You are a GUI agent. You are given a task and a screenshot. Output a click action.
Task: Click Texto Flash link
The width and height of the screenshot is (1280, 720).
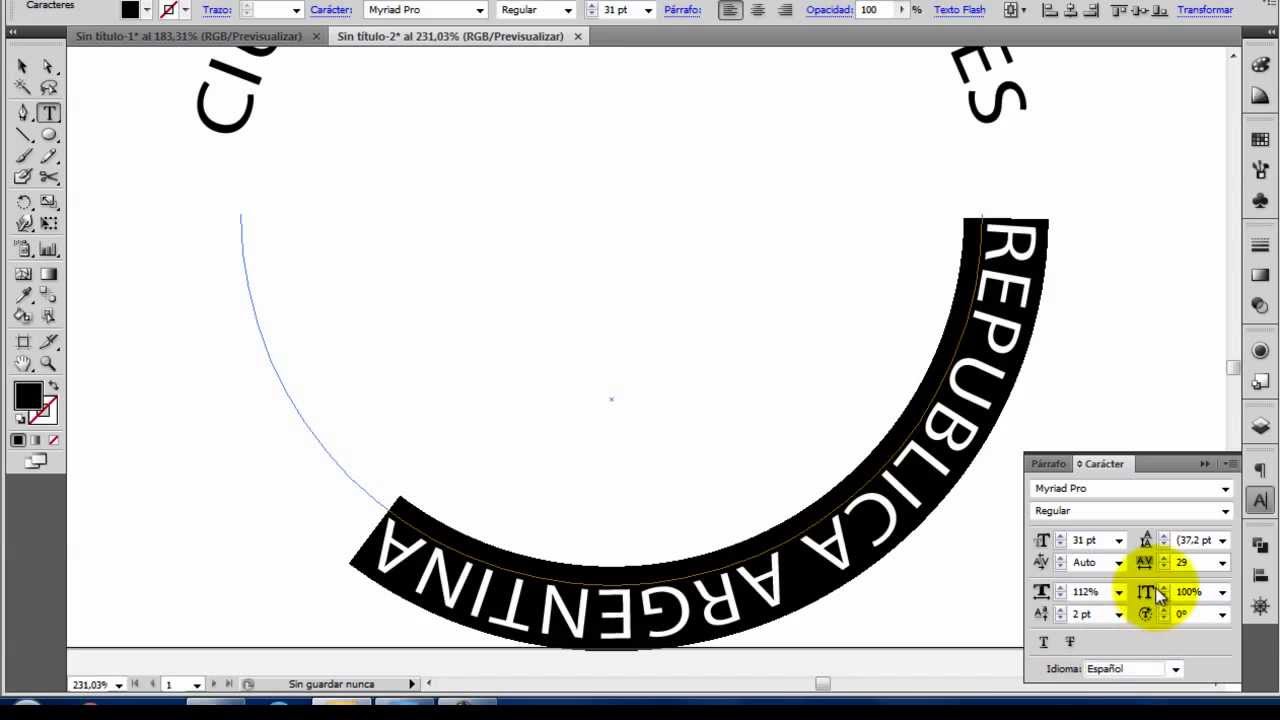tap(959, 10)
